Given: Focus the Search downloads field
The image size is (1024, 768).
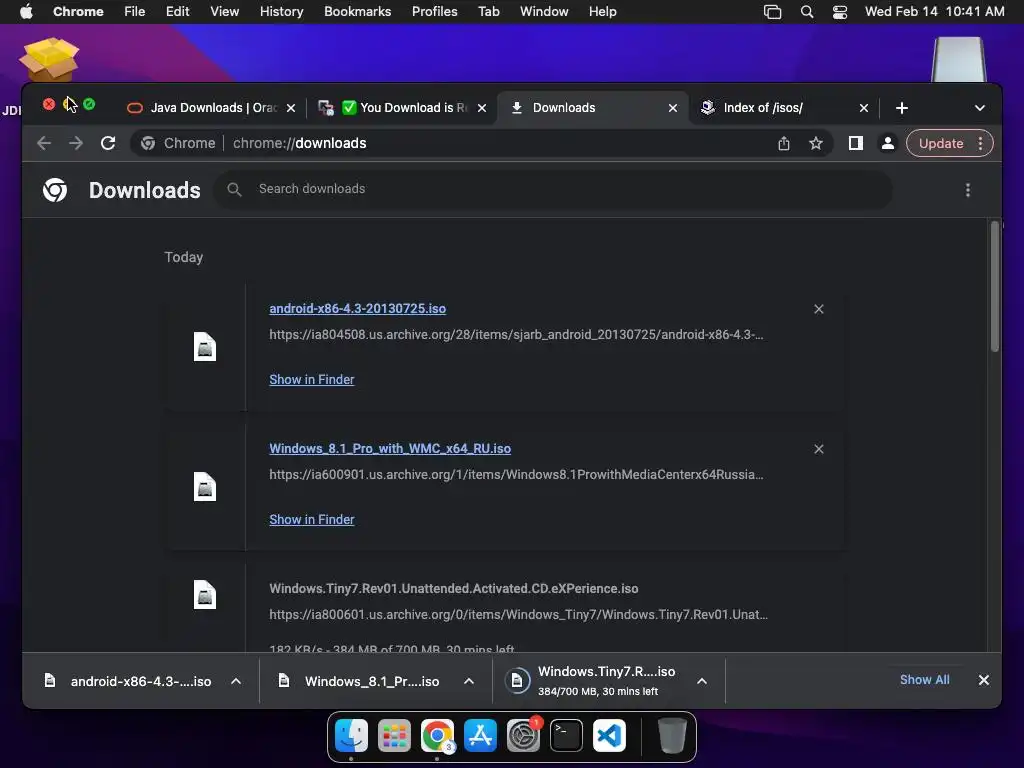Looking at the screenshot, I should 554,189.
